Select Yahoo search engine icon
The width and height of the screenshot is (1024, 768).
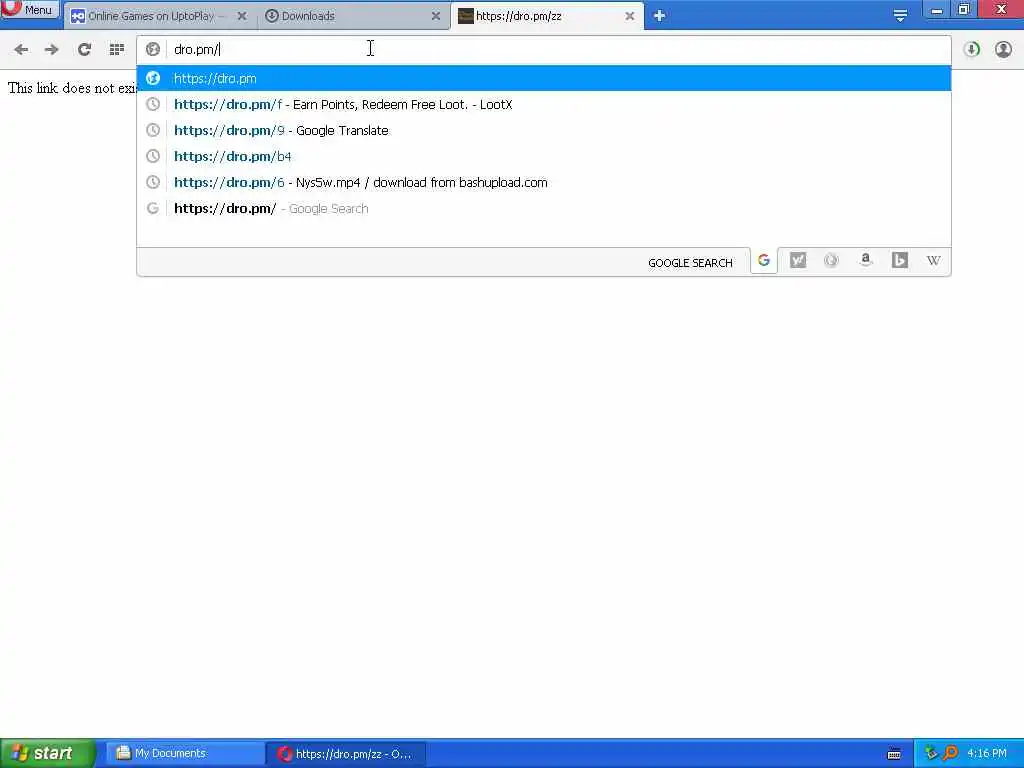pos(797,261)
